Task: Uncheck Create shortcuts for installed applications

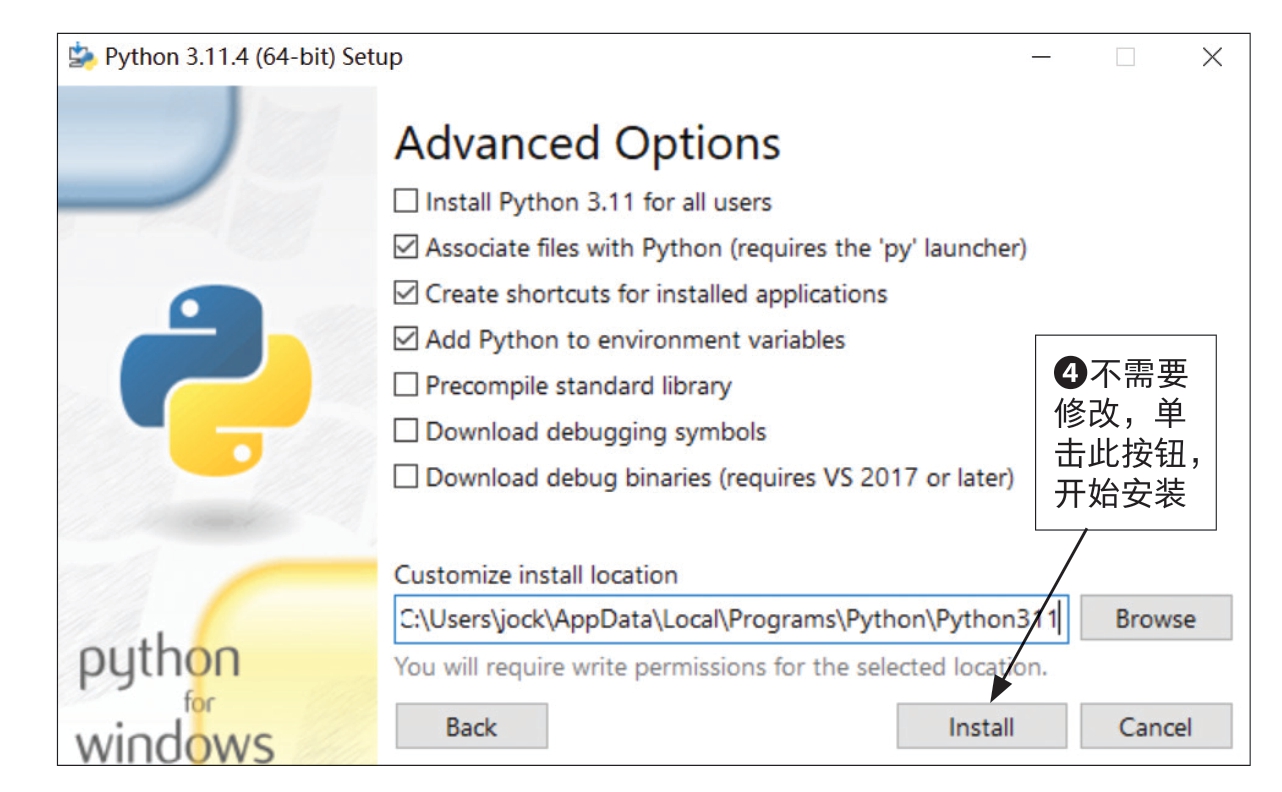Action: coord(406,294)
